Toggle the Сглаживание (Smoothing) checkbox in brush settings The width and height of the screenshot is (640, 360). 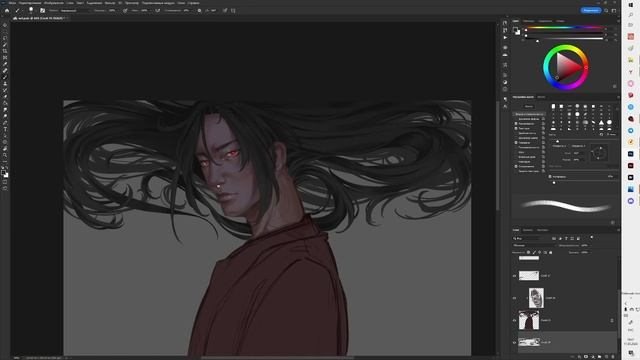click(516, 167)
